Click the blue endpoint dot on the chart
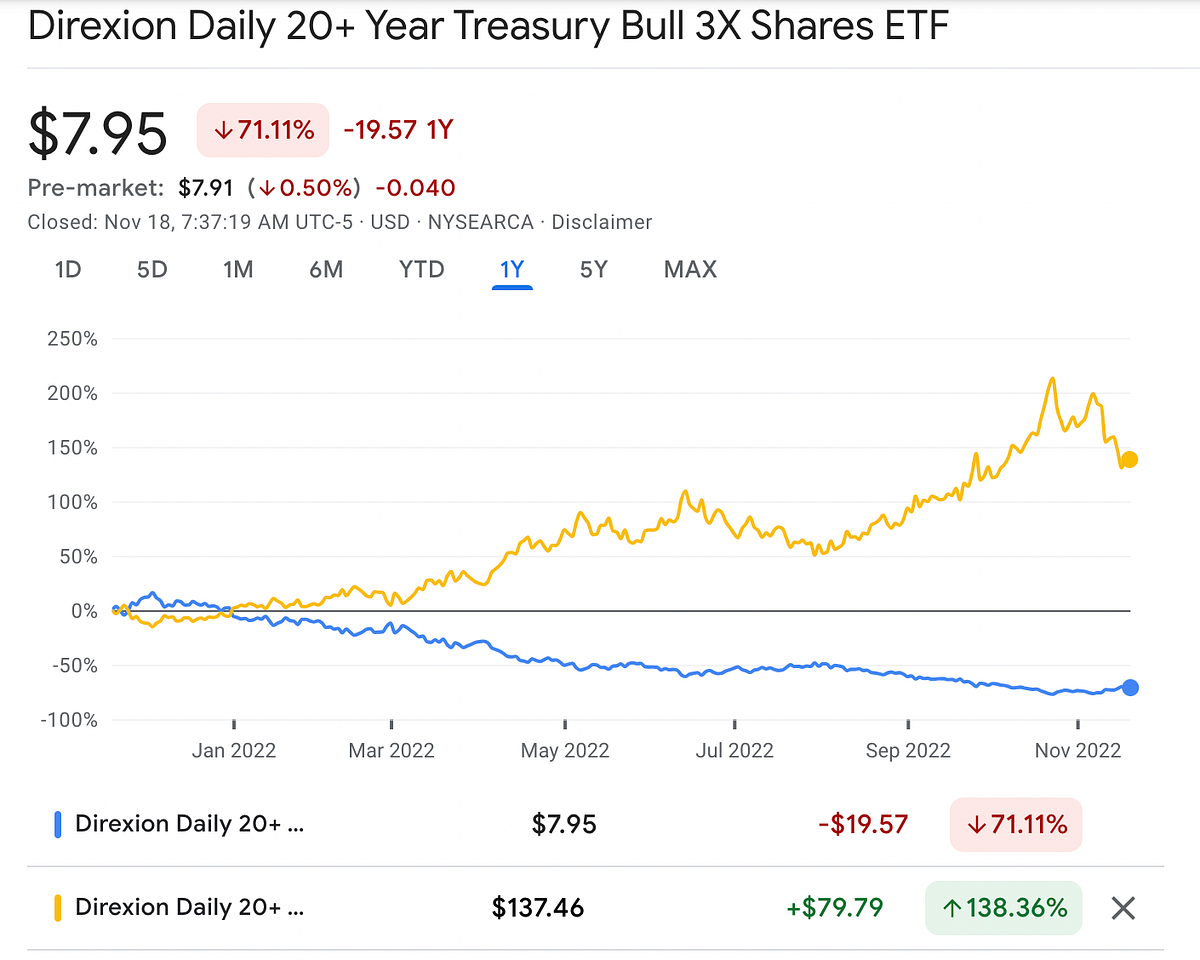 (x=1129, y=687)
